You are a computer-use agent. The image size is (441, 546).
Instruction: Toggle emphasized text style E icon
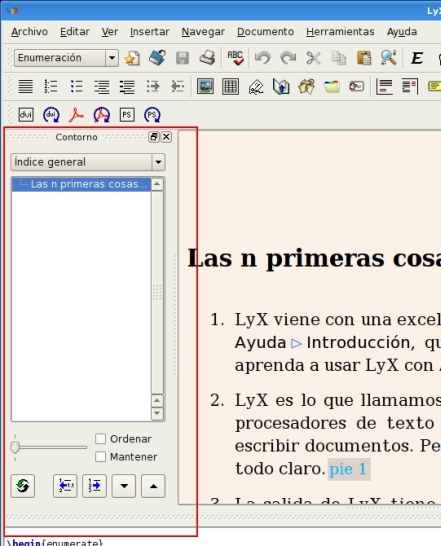pos(417,58)
